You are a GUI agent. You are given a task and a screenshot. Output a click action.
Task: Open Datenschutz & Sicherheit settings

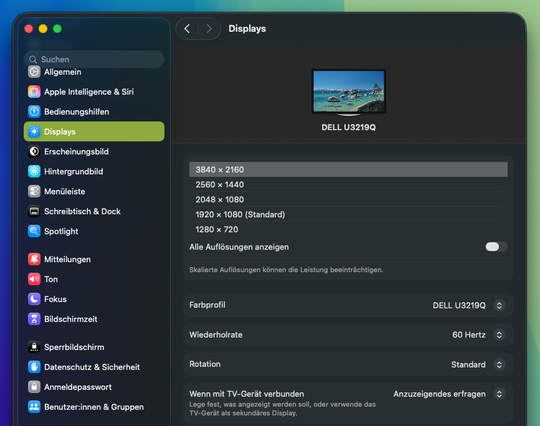[x=94, y=367]
